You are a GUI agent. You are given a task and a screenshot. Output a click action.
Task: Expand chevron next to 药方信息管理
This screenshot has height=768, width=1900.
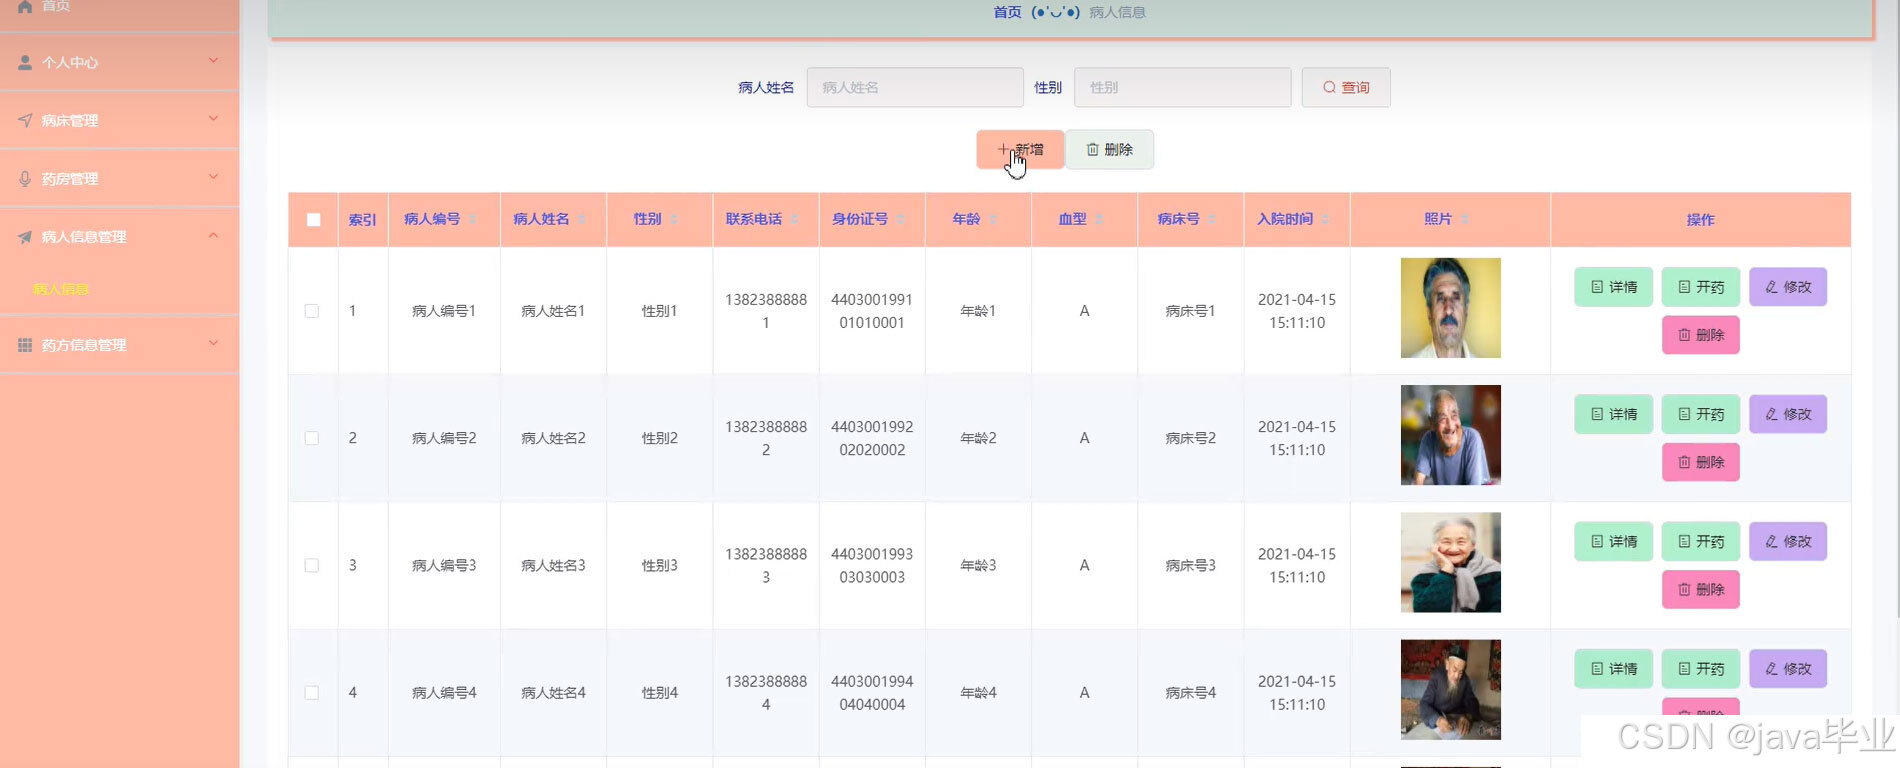coord(213,343)
